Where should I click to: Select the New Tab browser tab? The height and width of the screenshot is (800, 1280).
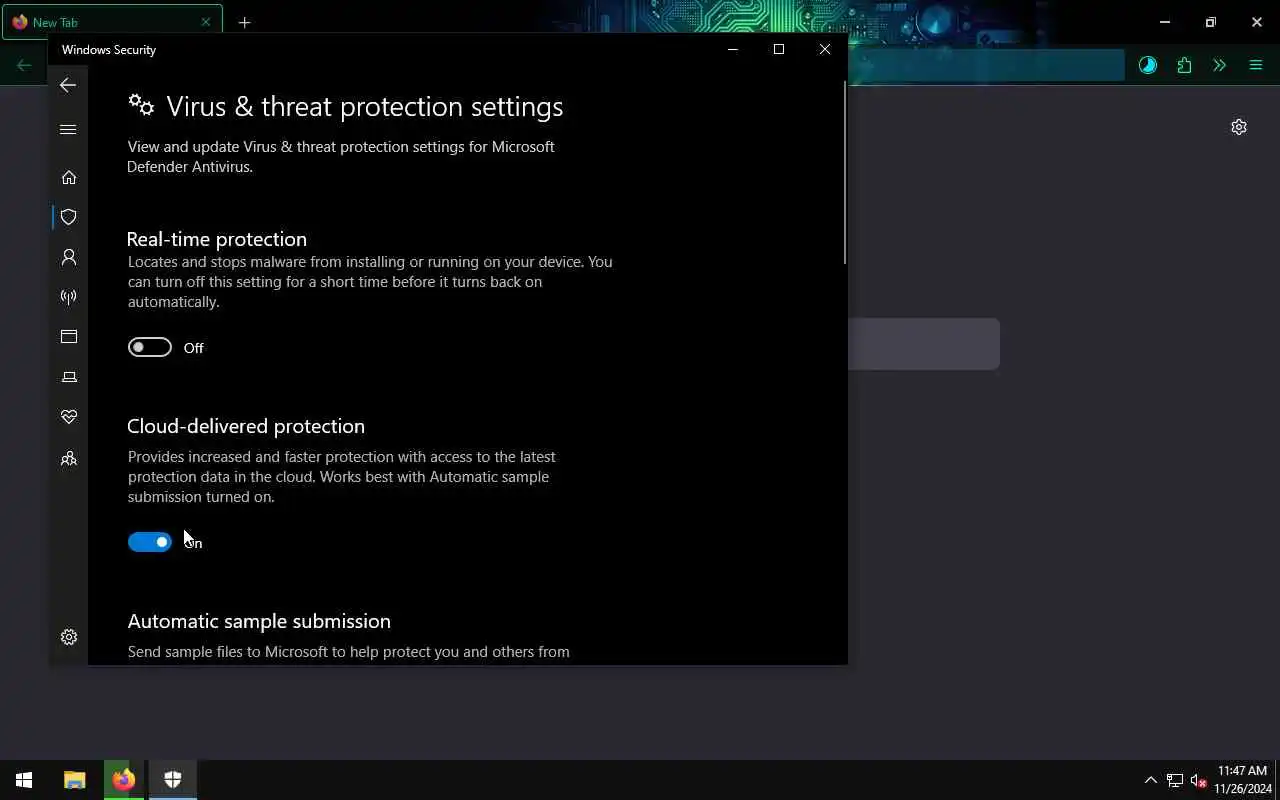coord(110,22)
